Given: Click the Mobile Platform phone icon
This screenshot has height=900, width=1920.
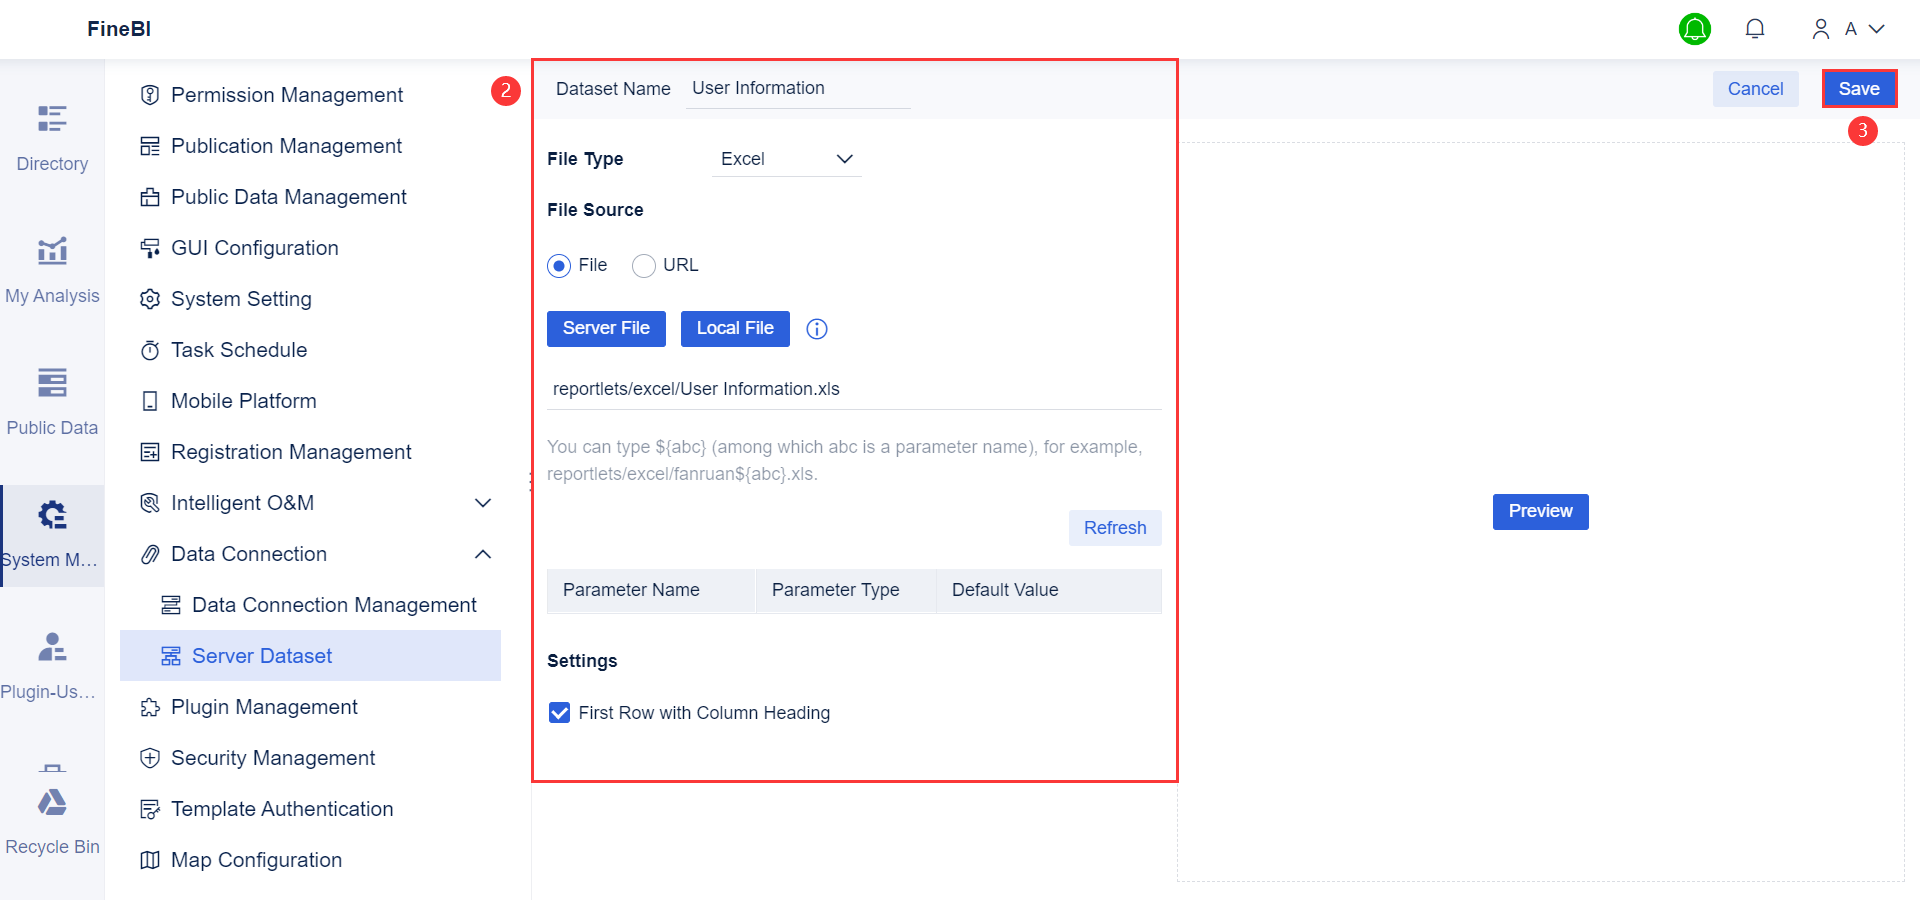Looking at the screenshot, I should coord(150,401).
